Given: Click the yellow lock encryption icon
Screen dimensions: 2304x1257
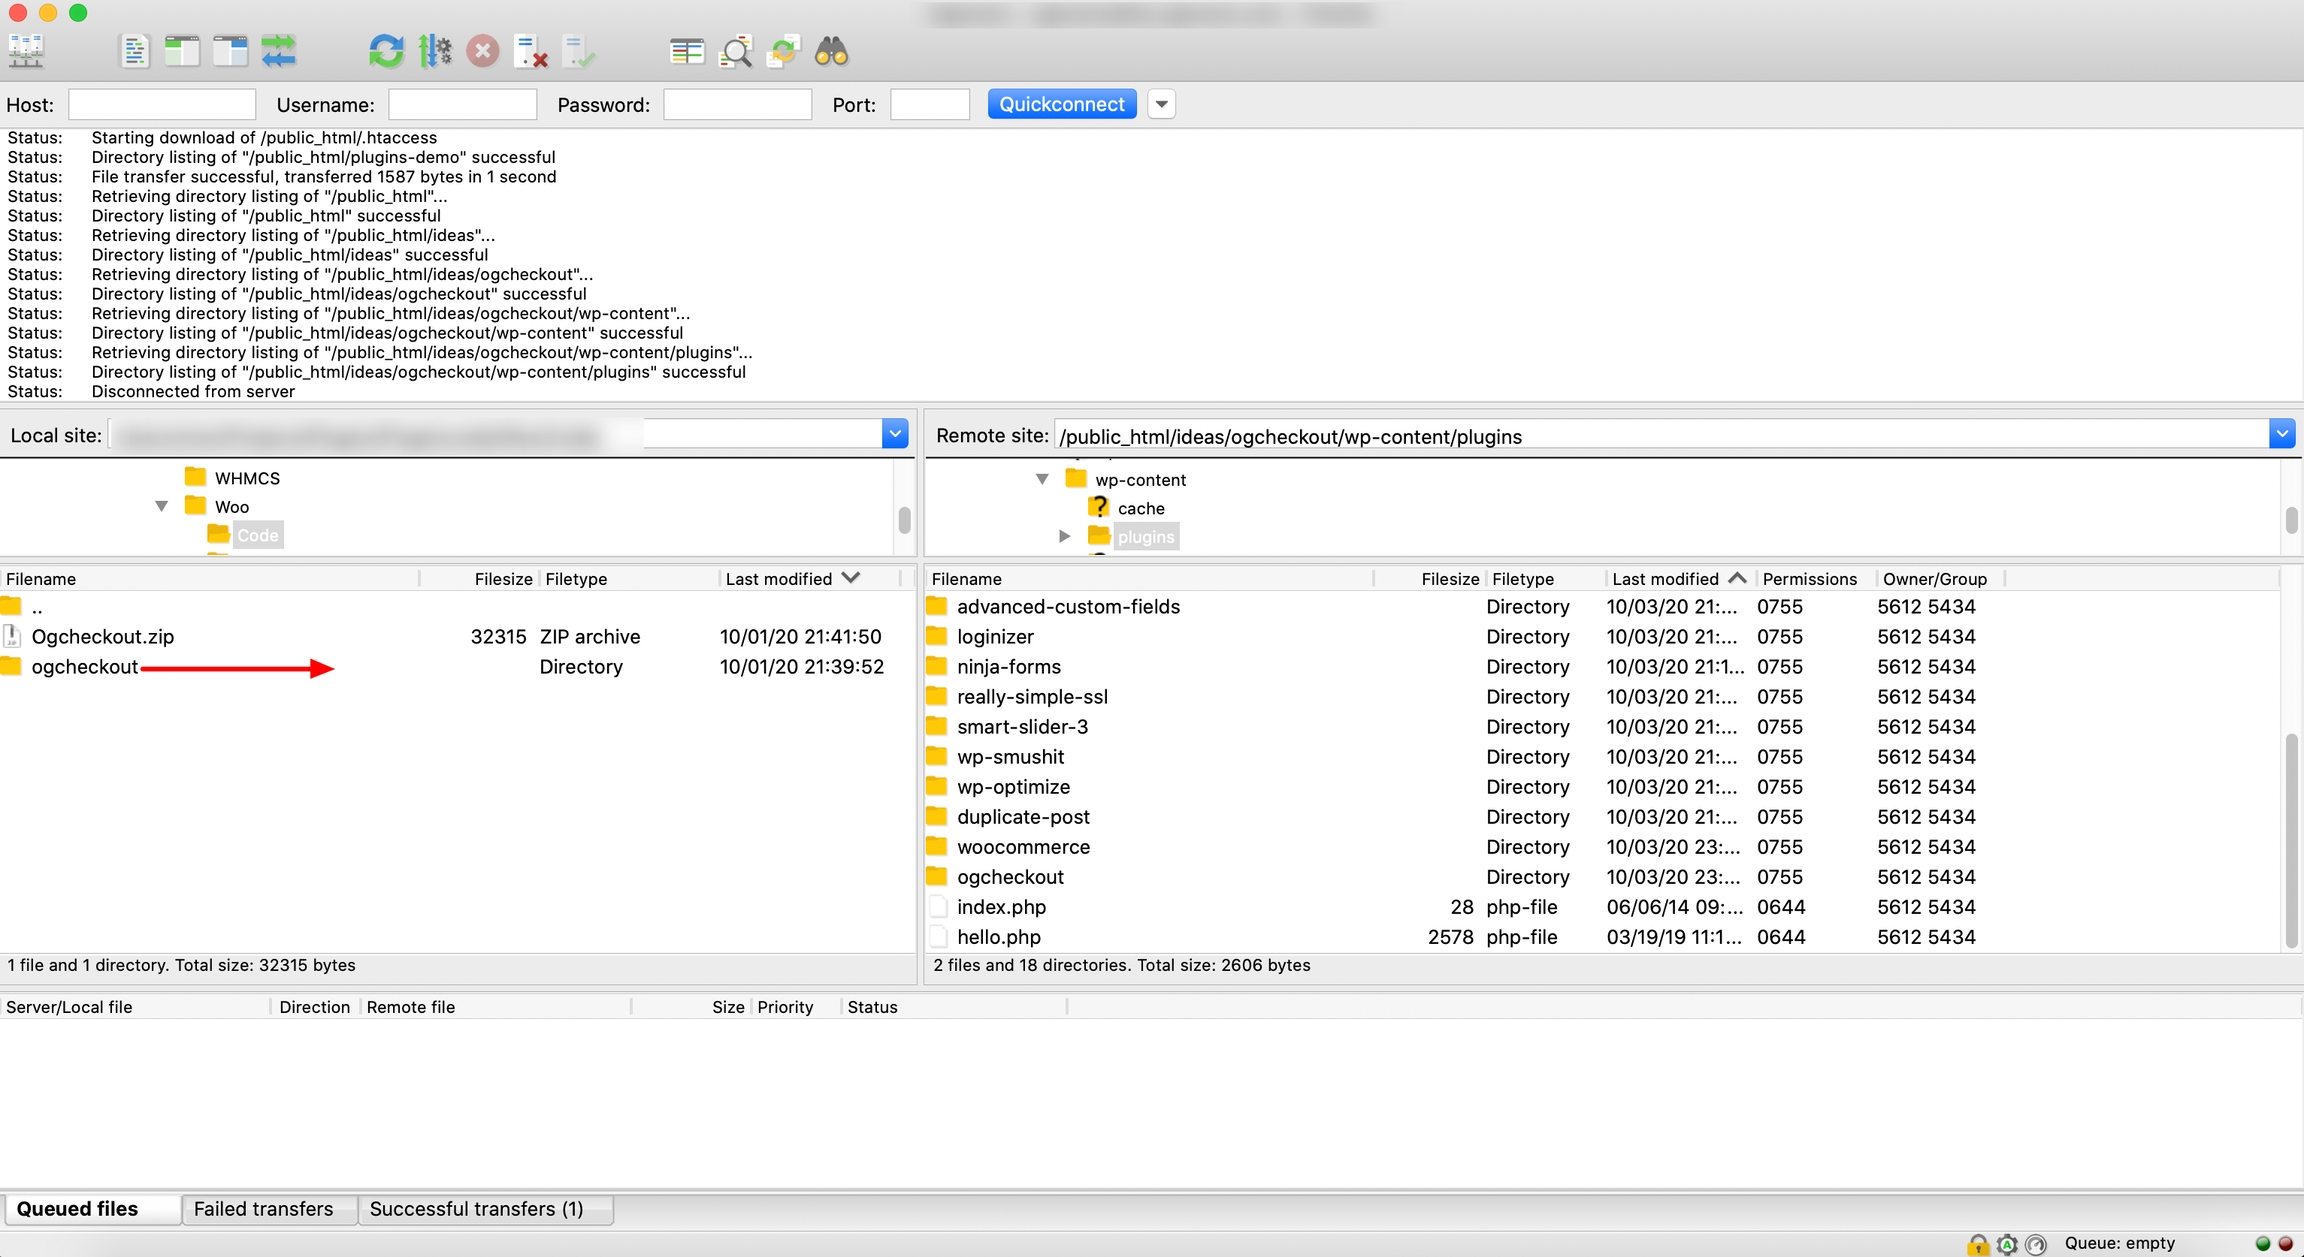Looking at the screenshot, I should coord(1977,1244).
